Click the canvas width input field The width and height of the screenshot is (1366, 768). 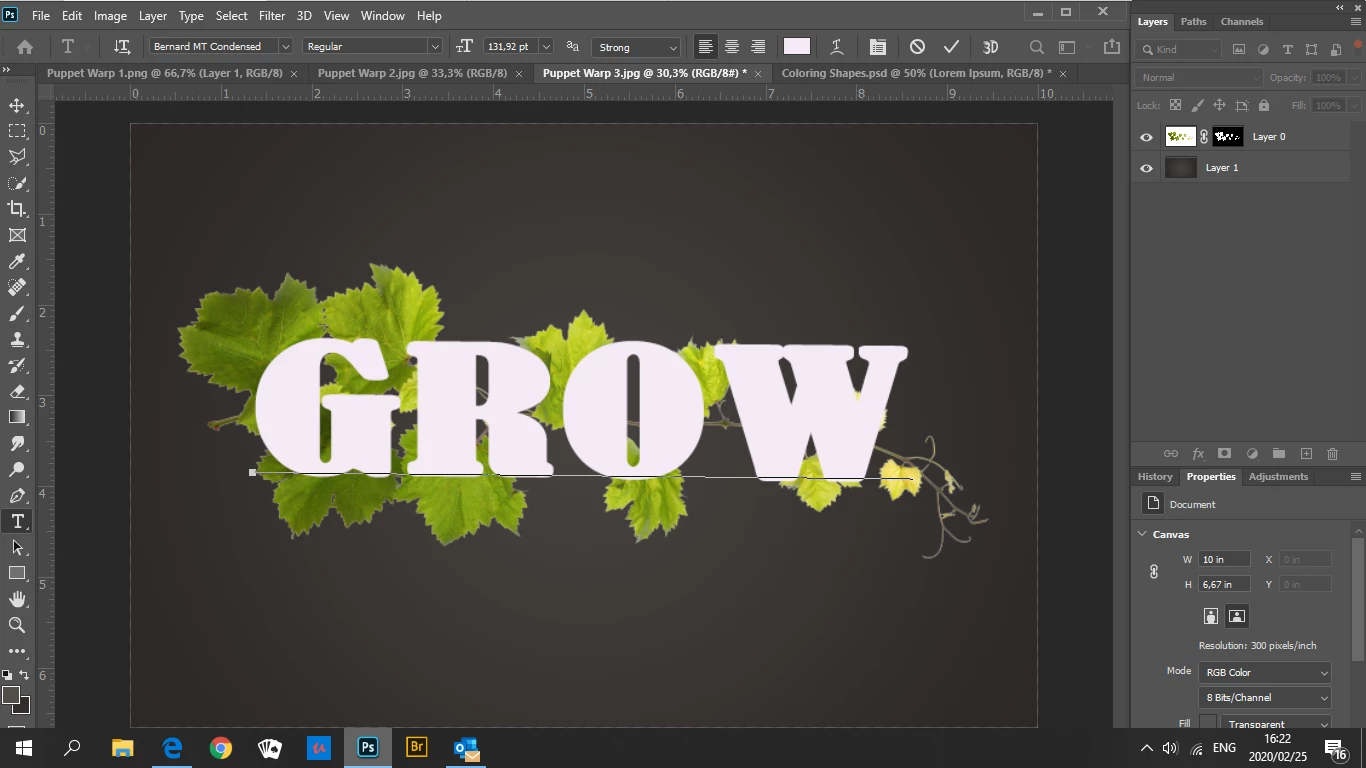coord(1225,559)
